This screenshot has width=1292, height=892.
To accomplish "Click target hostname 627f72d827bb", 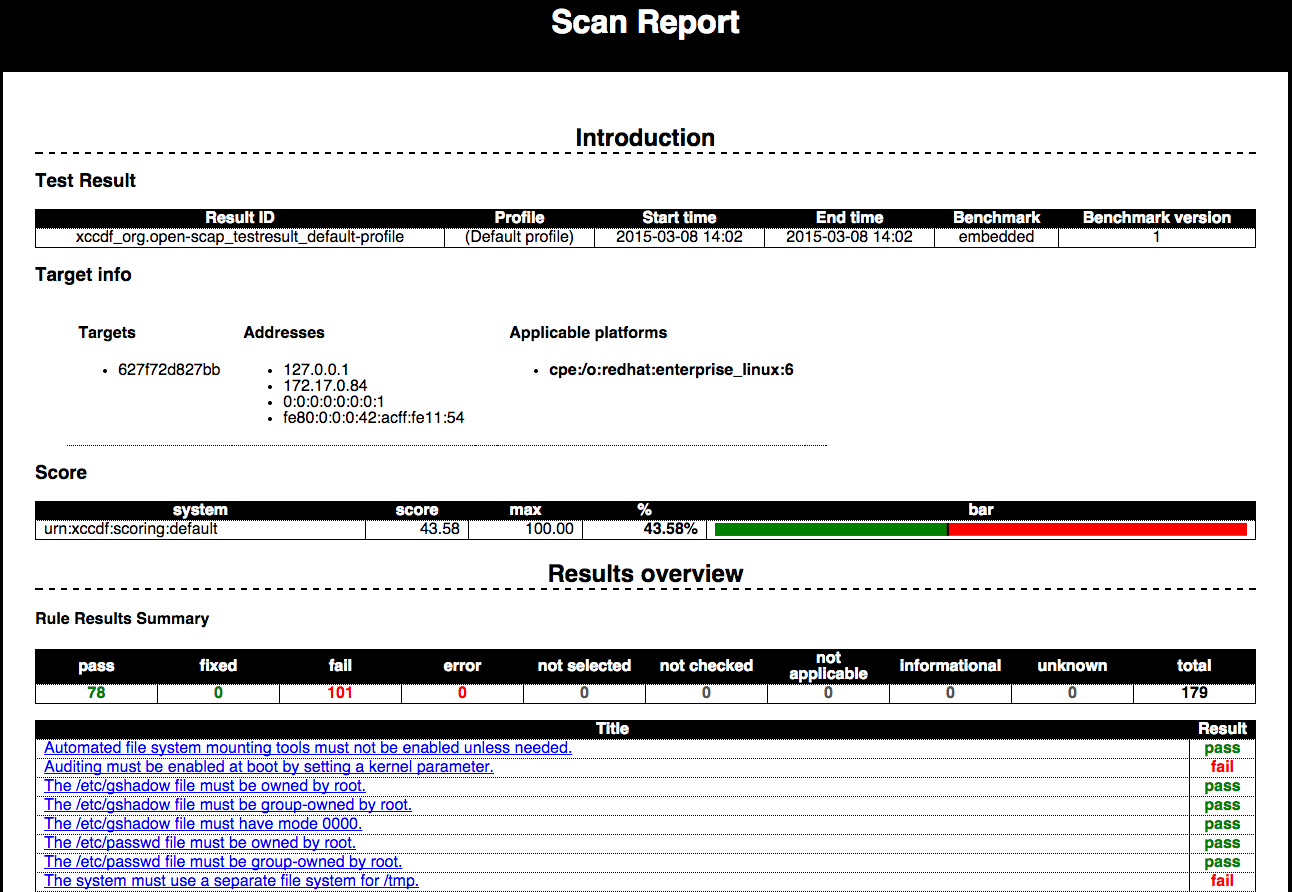I will (x=169, y=369).
